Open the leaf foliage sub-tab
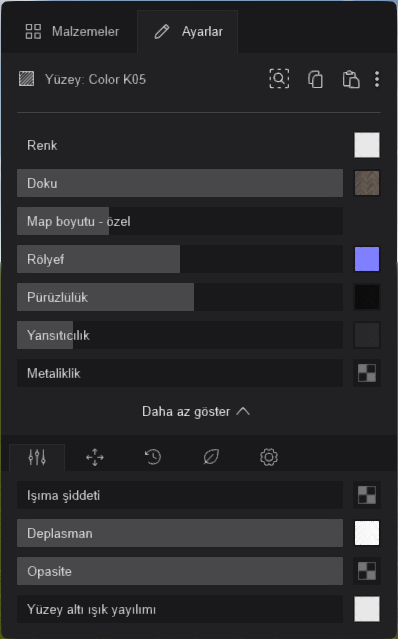 [211, 457]
